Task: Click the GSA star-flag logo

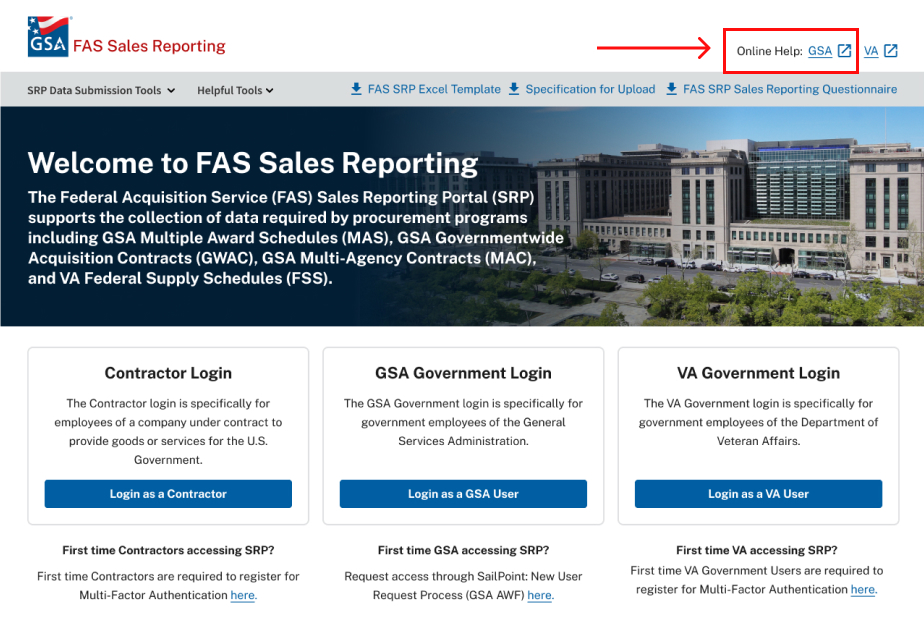Action: click(x=48, y=37)
